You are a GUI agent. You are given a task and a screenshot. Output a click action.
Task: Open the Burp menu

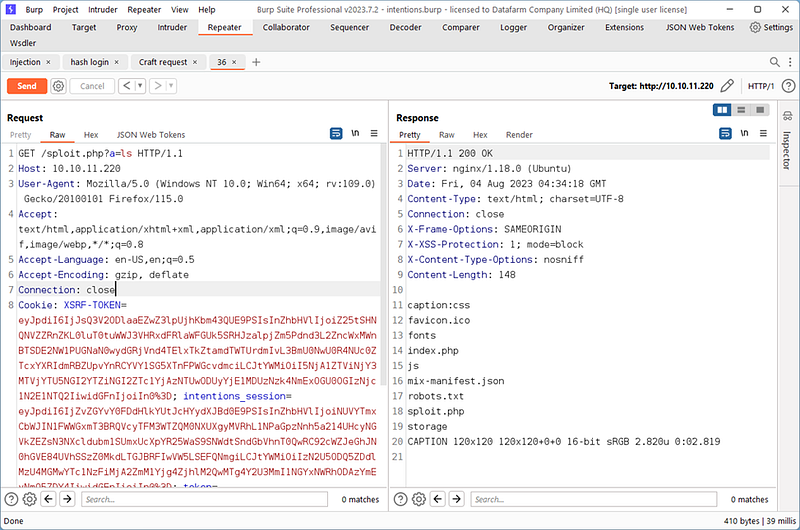click(34, 10)
